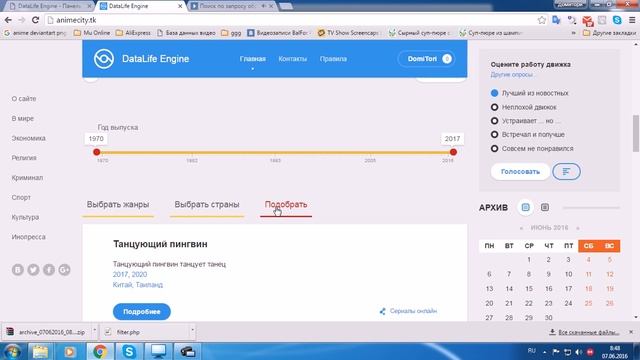Open the media player taskbar icon
This screenshot has width=640, height=360.
tap(69, 351)
